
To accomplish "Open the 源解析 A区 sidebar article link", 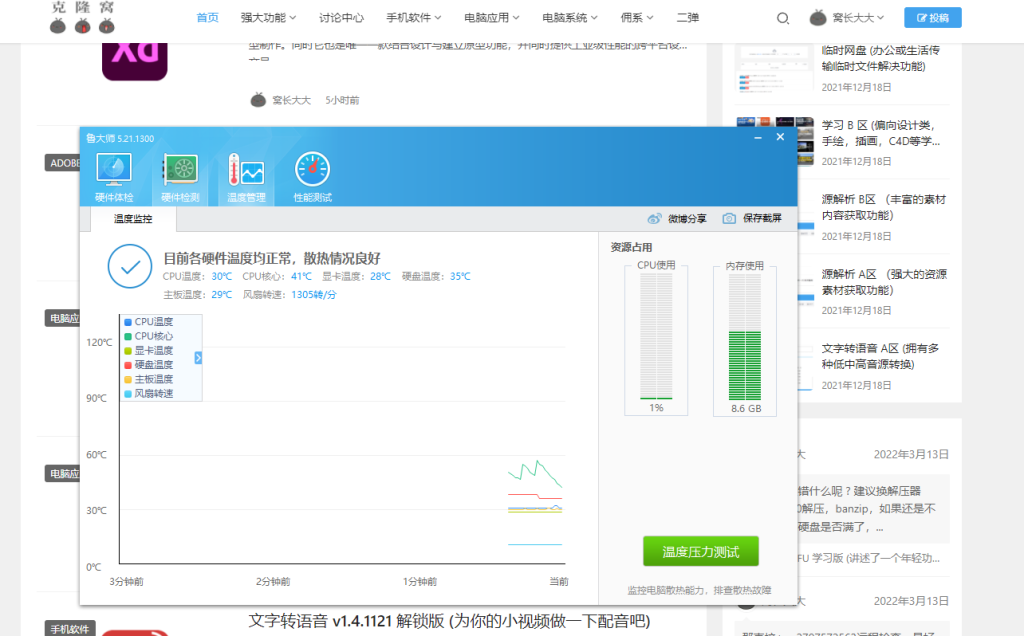I will pyautogui.click(x=884, y=282).
